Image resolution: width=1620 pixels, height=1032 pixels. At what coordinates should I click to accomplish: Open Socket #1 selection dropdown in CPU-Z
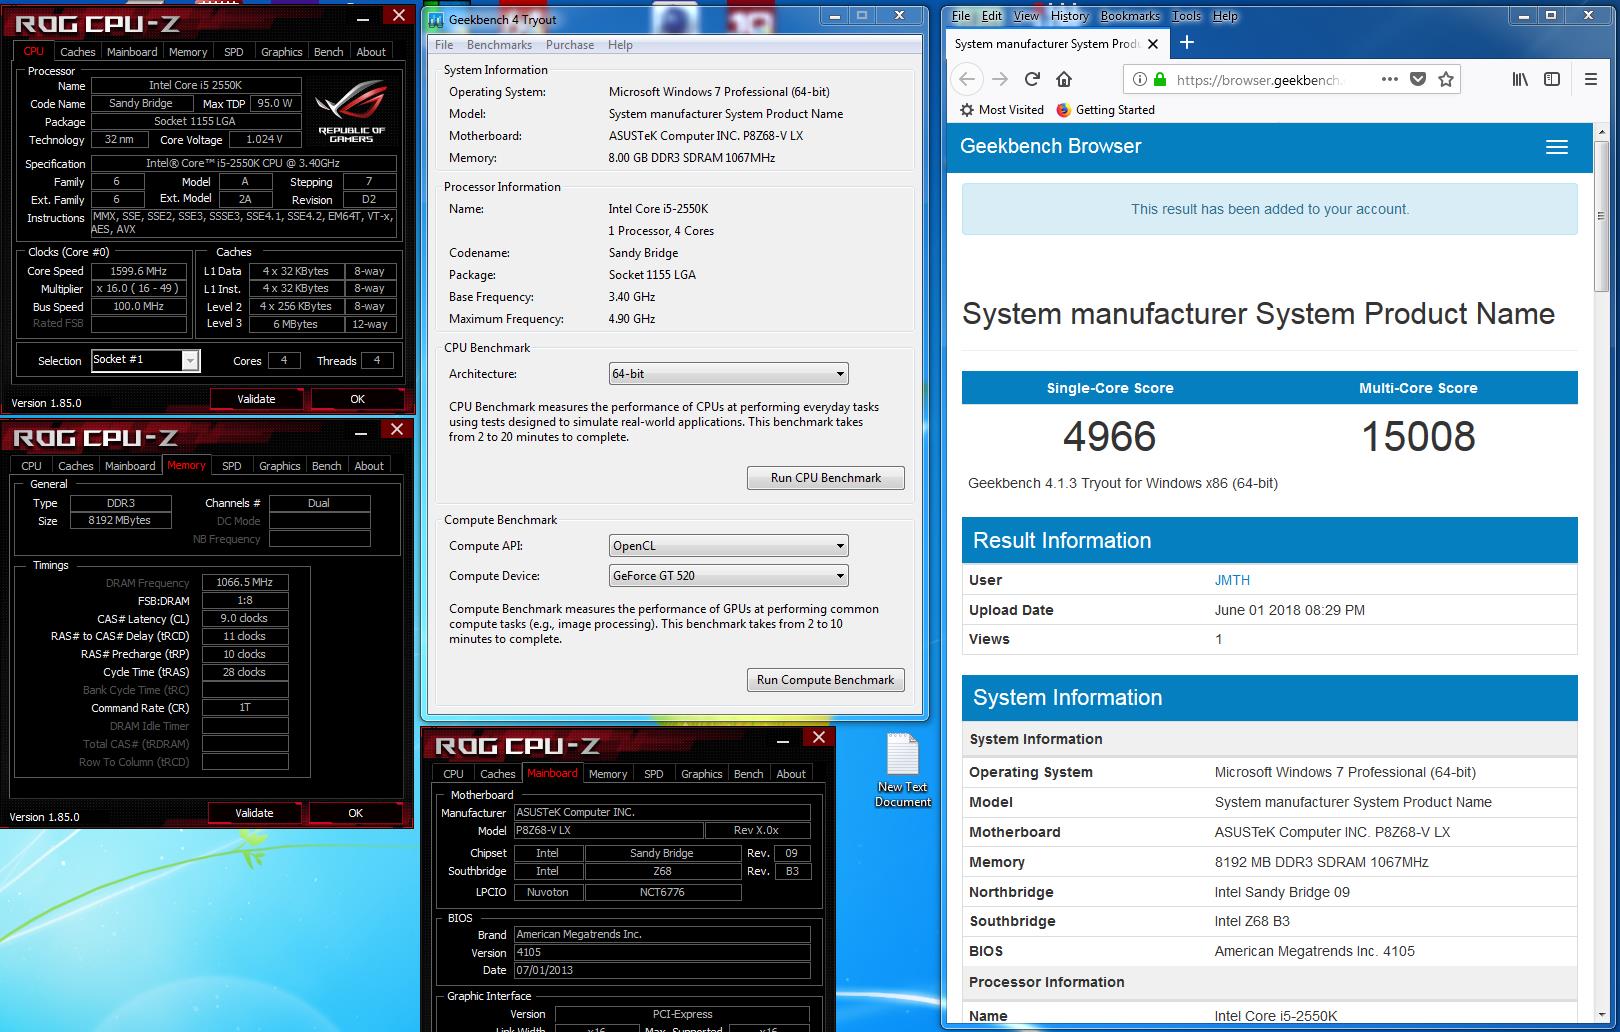click(x=146, y=361)
